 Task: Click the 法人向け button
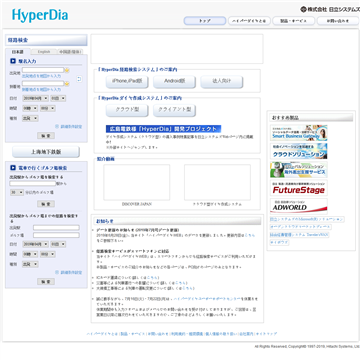(x=222, y=82)
